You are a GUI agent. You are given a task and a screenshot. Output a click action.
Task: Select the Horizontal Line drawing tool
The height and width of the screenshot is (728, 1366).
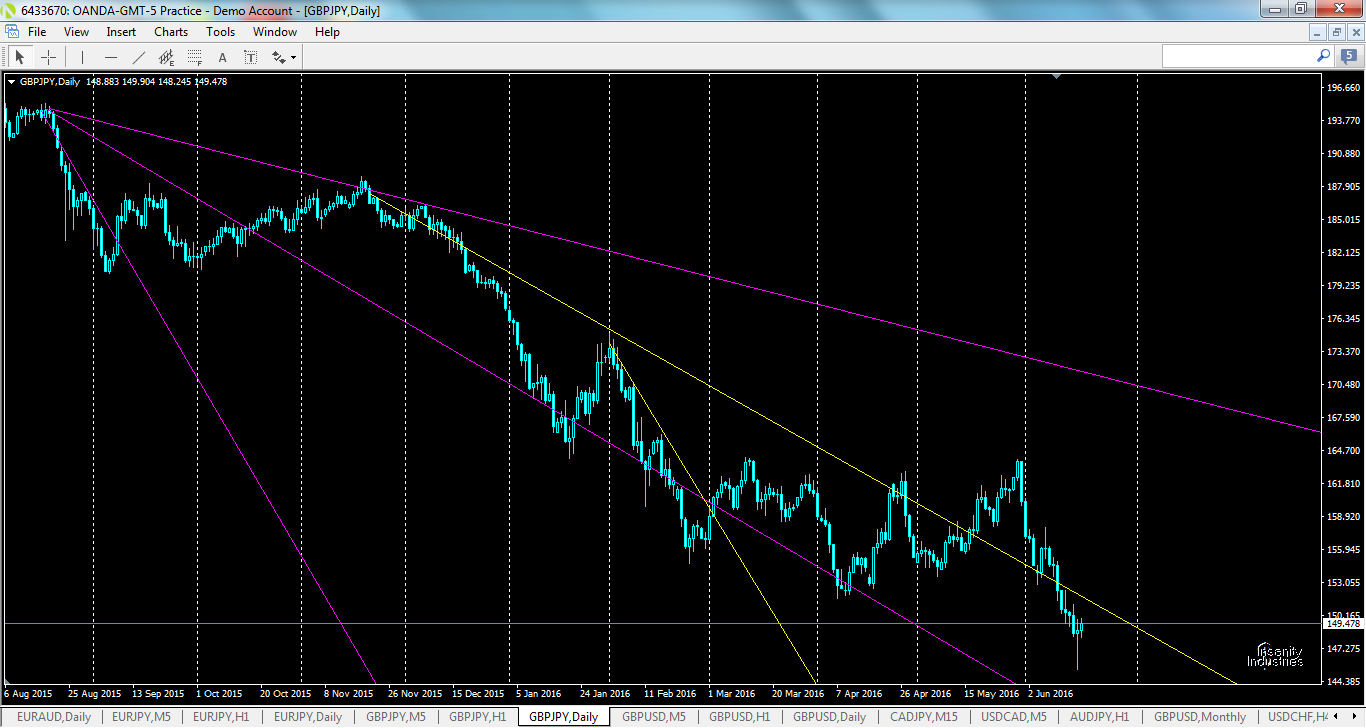[x=111, y=57]
